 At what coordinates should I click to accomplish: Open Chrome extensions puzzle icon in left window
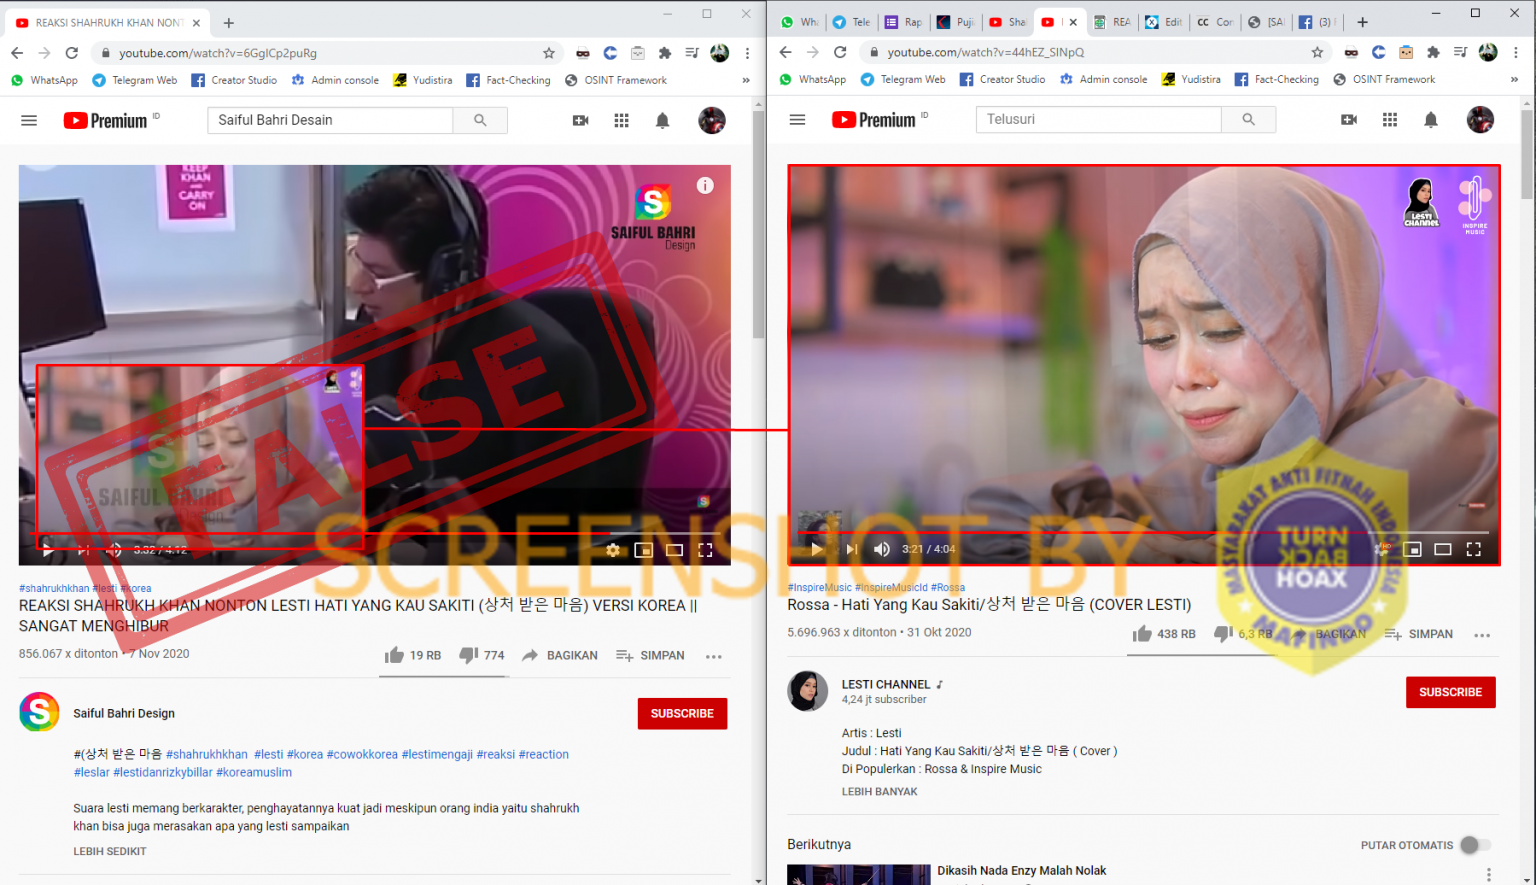click(664, 53)
